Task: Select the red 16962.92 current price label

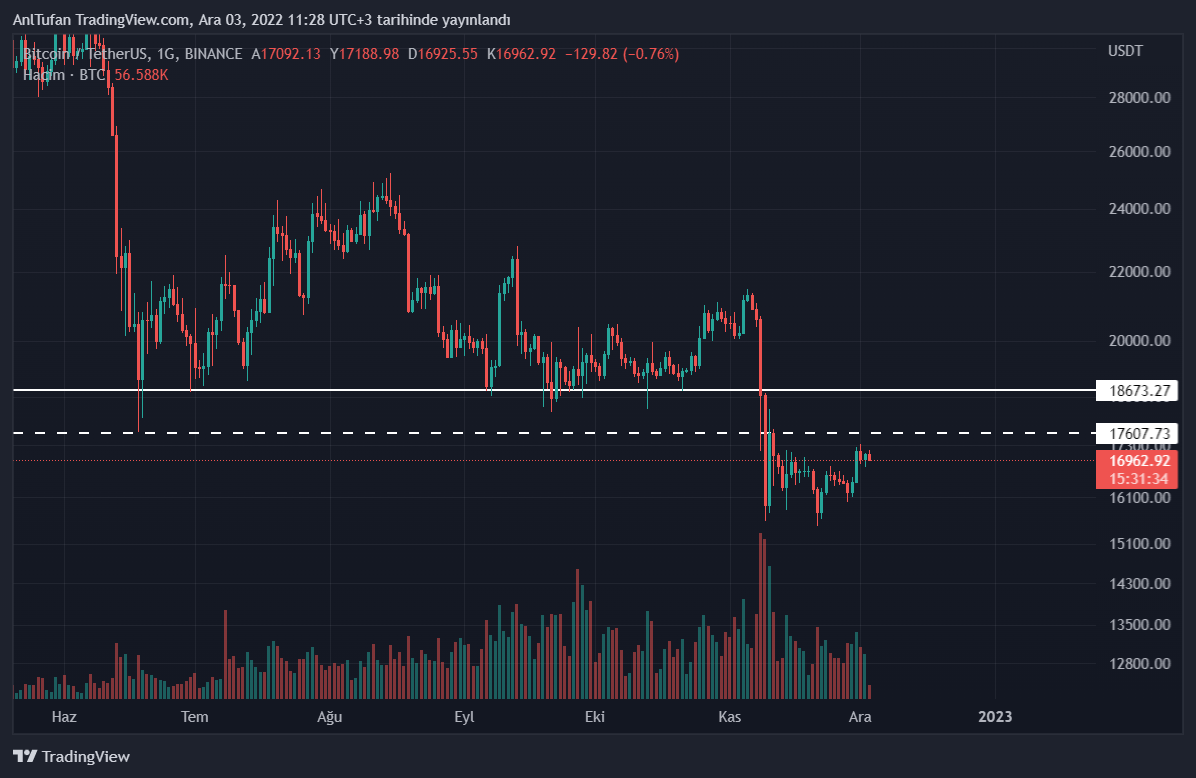Action: coord(1136,461)
